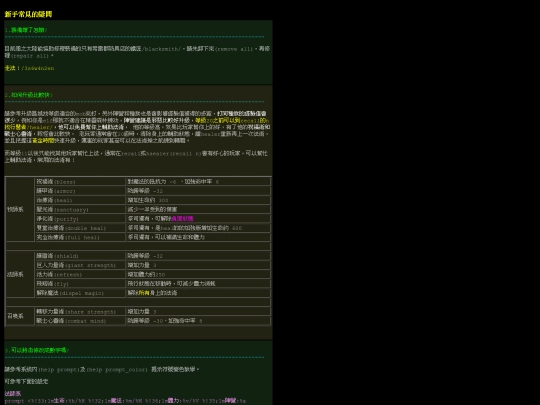
Task: Click the effect cell in the giant strength row
Action: [x=198, y=265]
